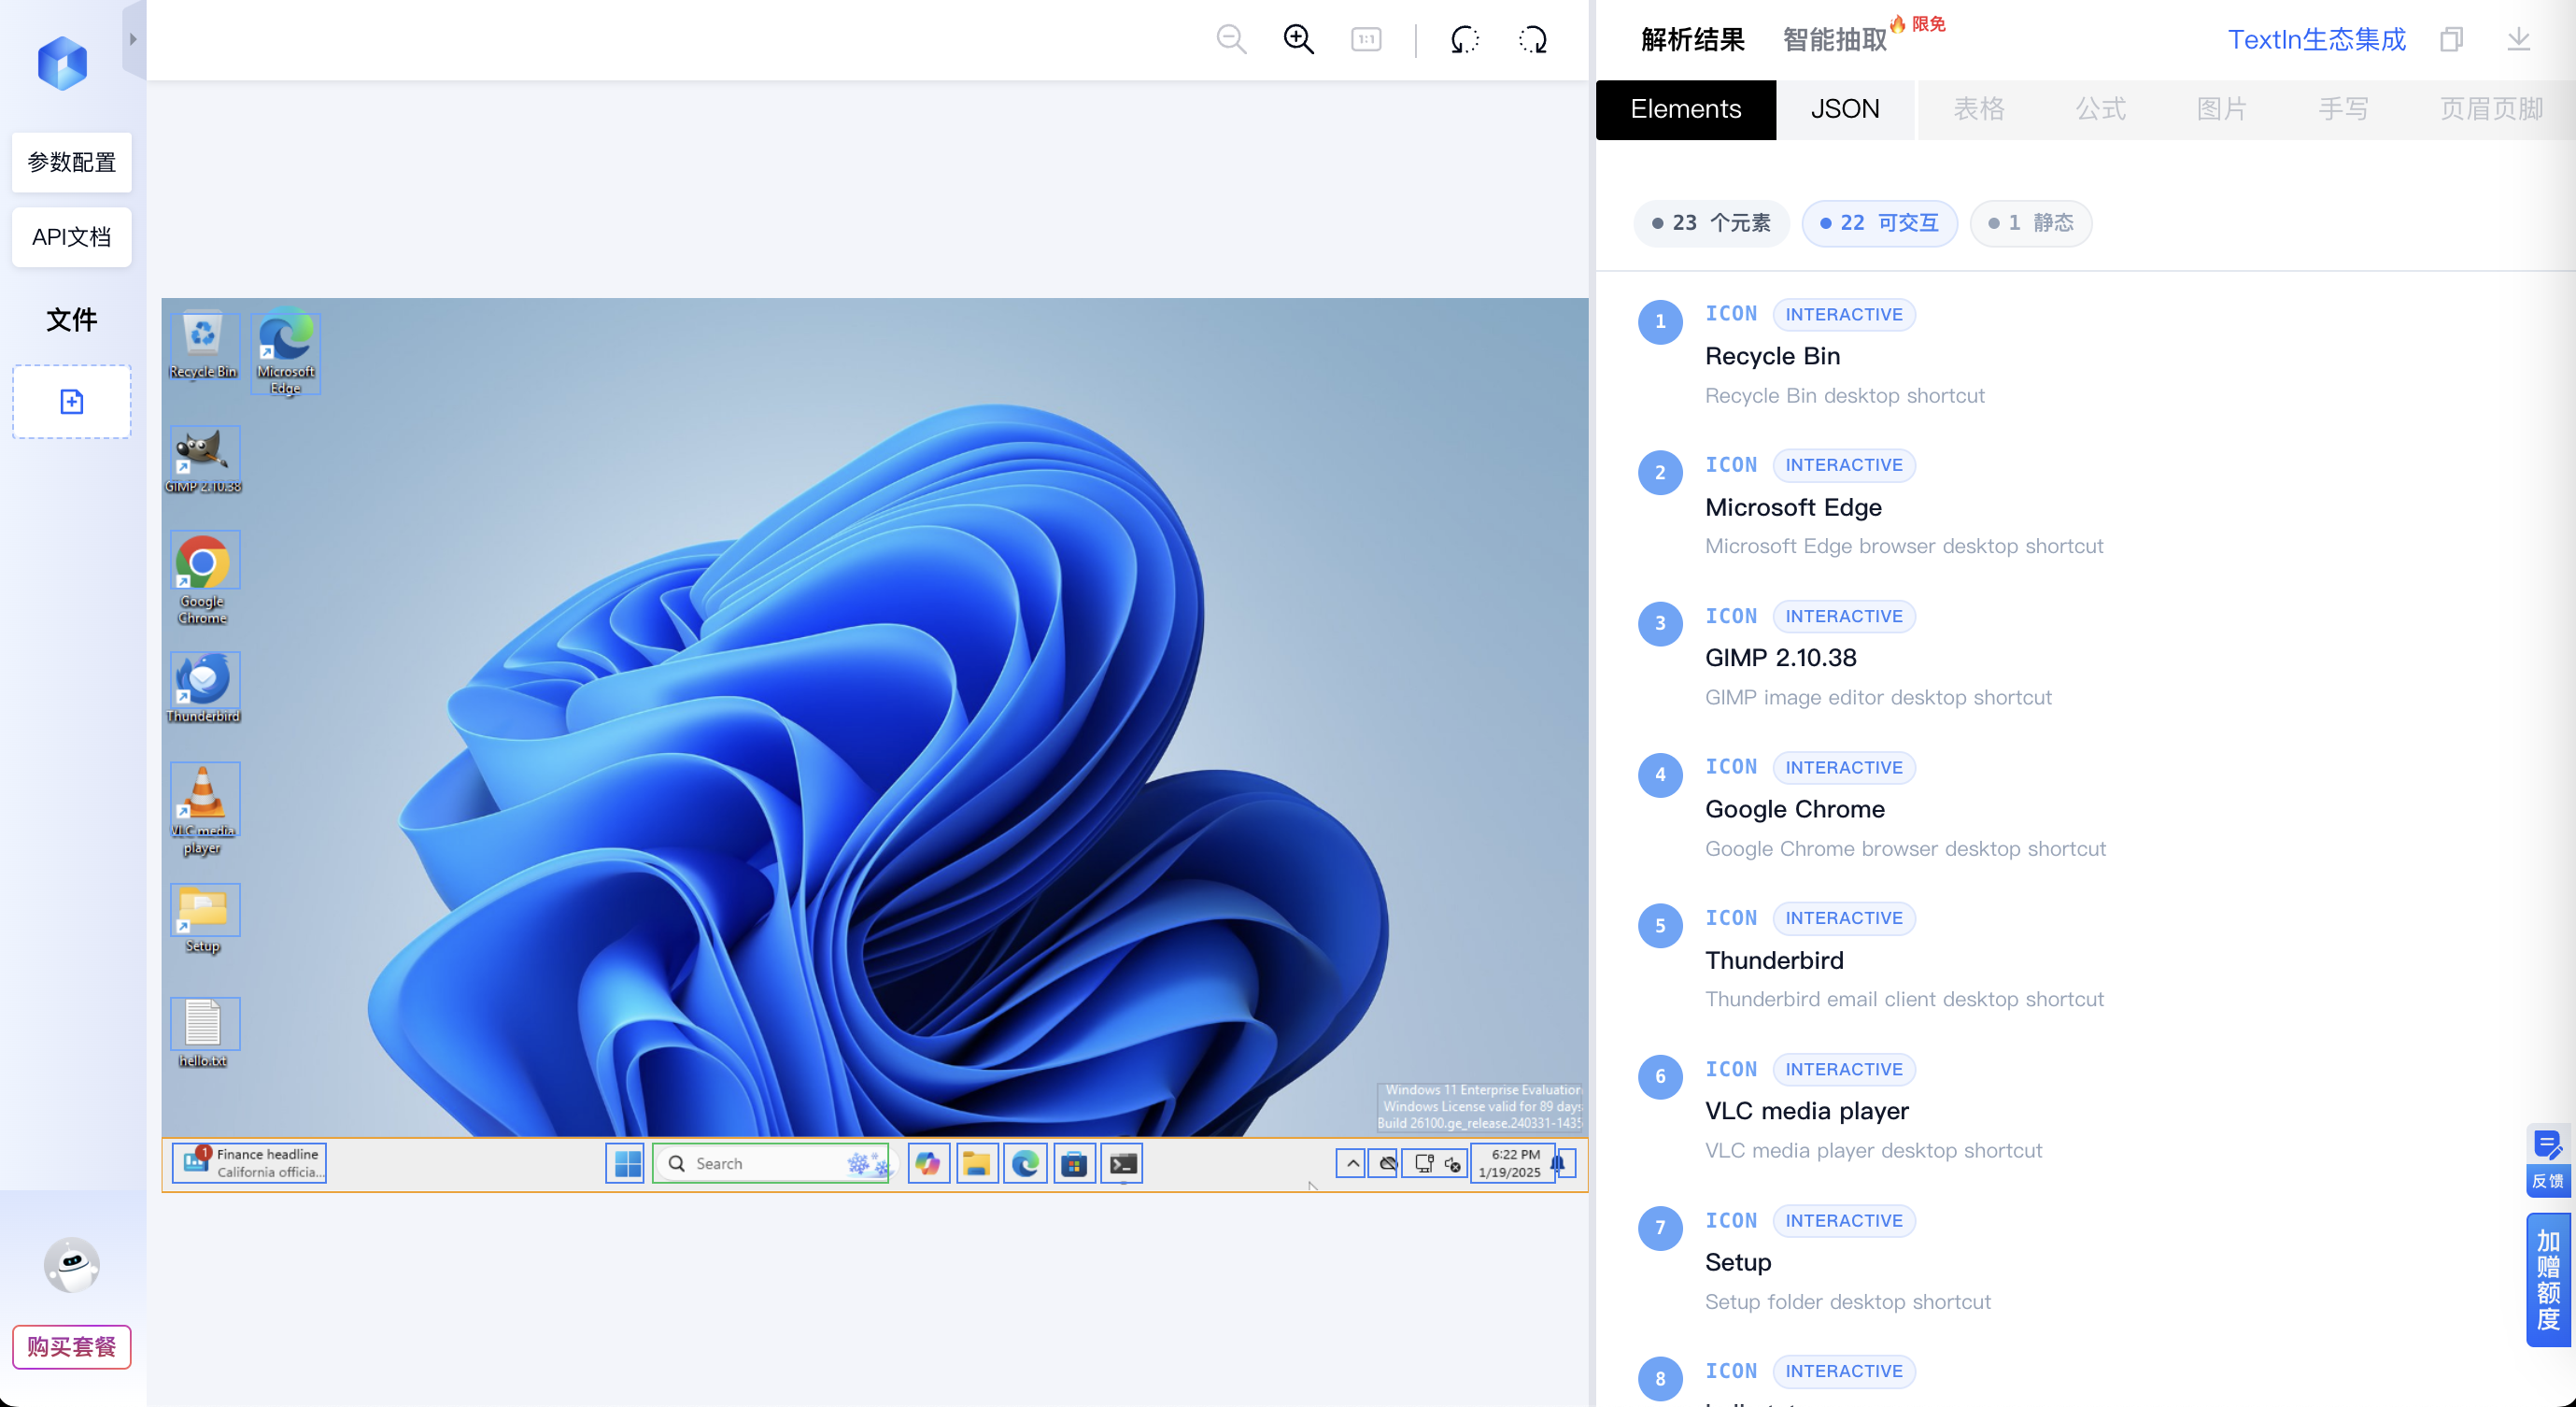Image resolution: width=2576 pixels, height=1407 pixels.
Task: Open the TextIn生态集成 link
Action: (x=2316, y=40)
